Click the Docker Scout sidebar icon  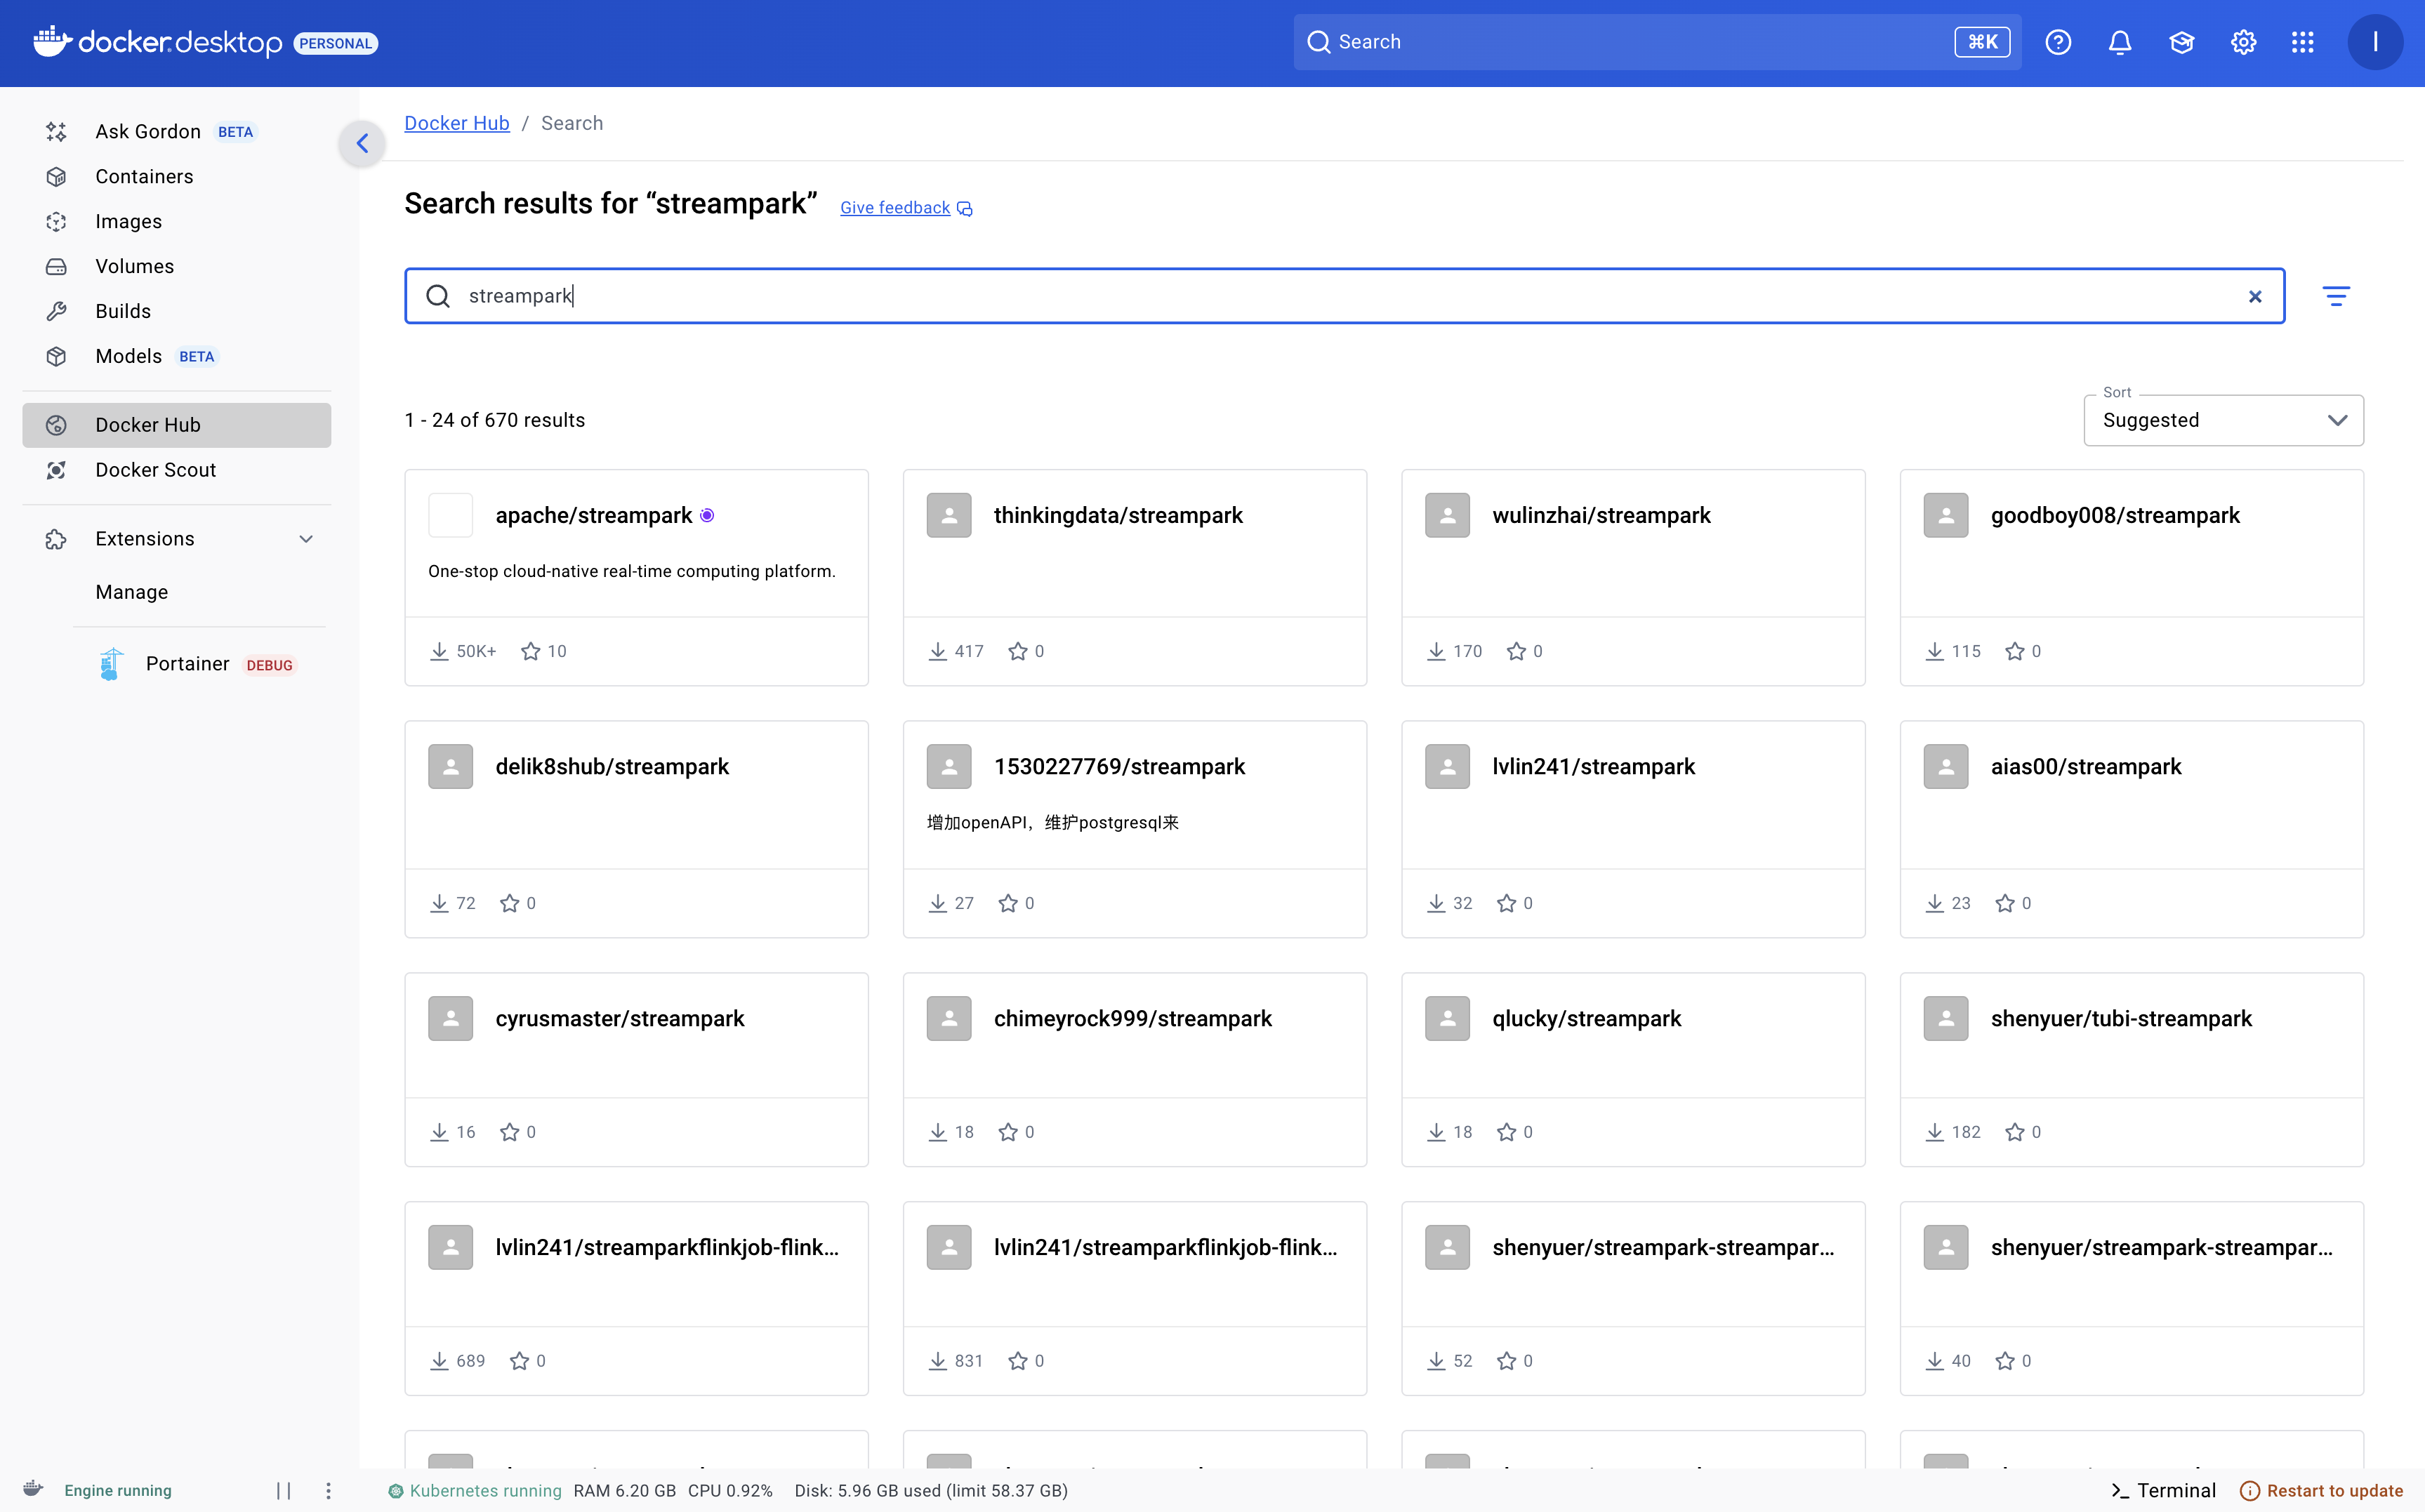click(x=56, y=470)
